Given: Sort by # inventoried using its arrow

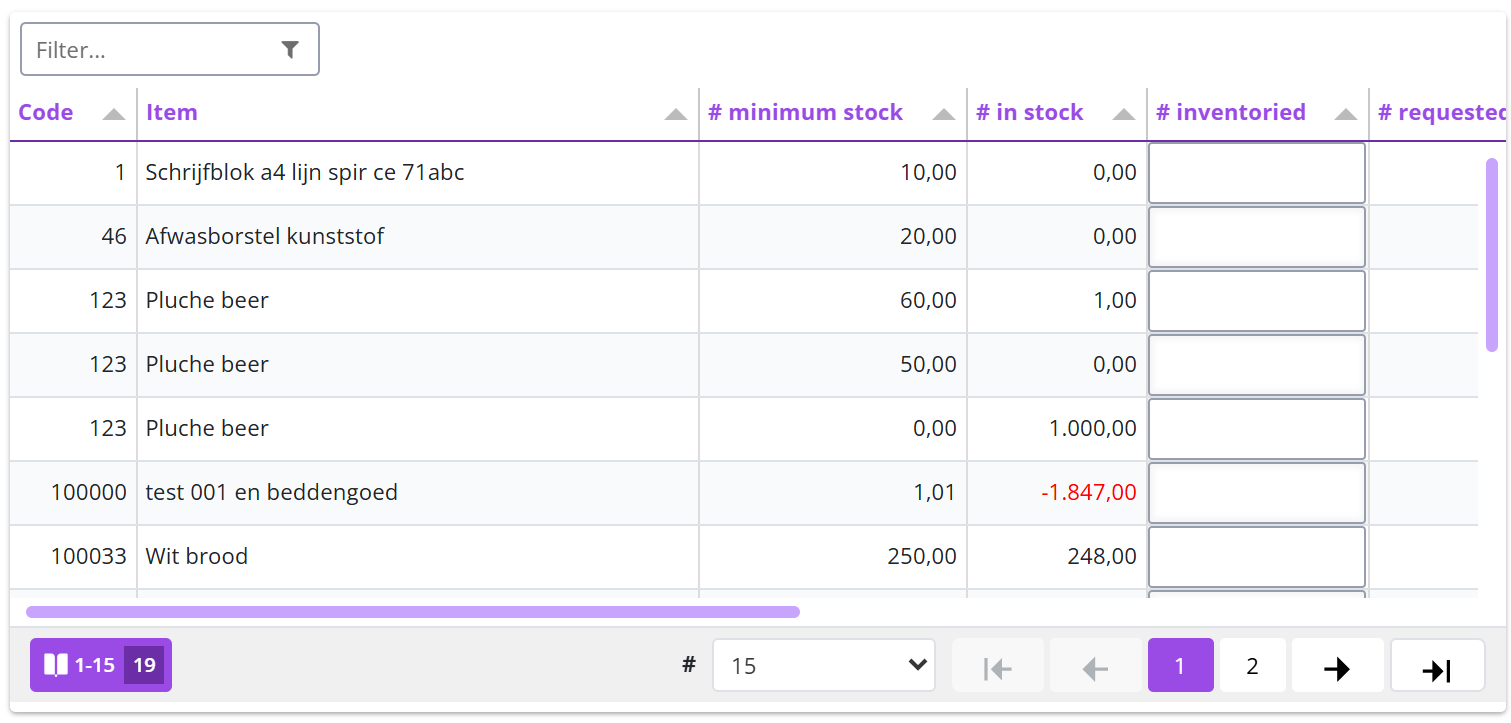Looking at the screenshot, I should coord(1346,114).
